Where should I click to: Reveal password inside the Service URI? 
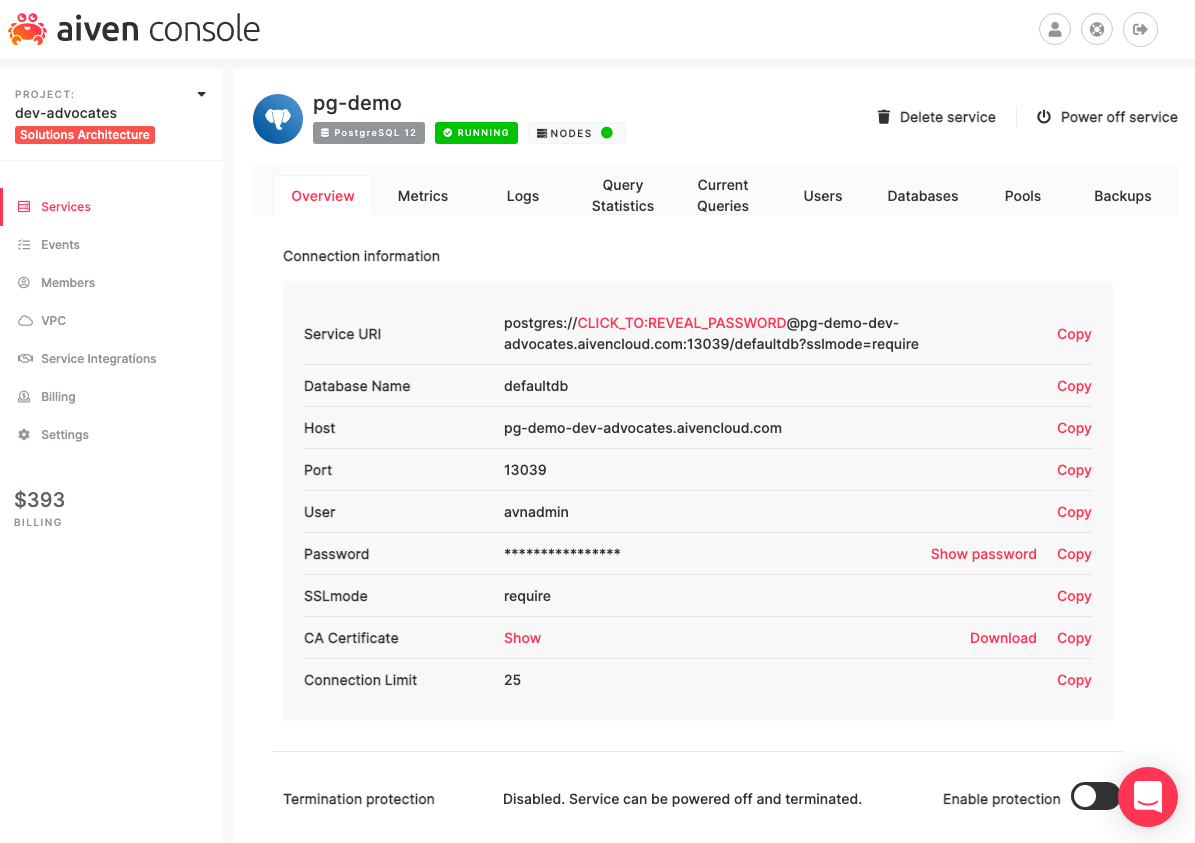(682, 323)
